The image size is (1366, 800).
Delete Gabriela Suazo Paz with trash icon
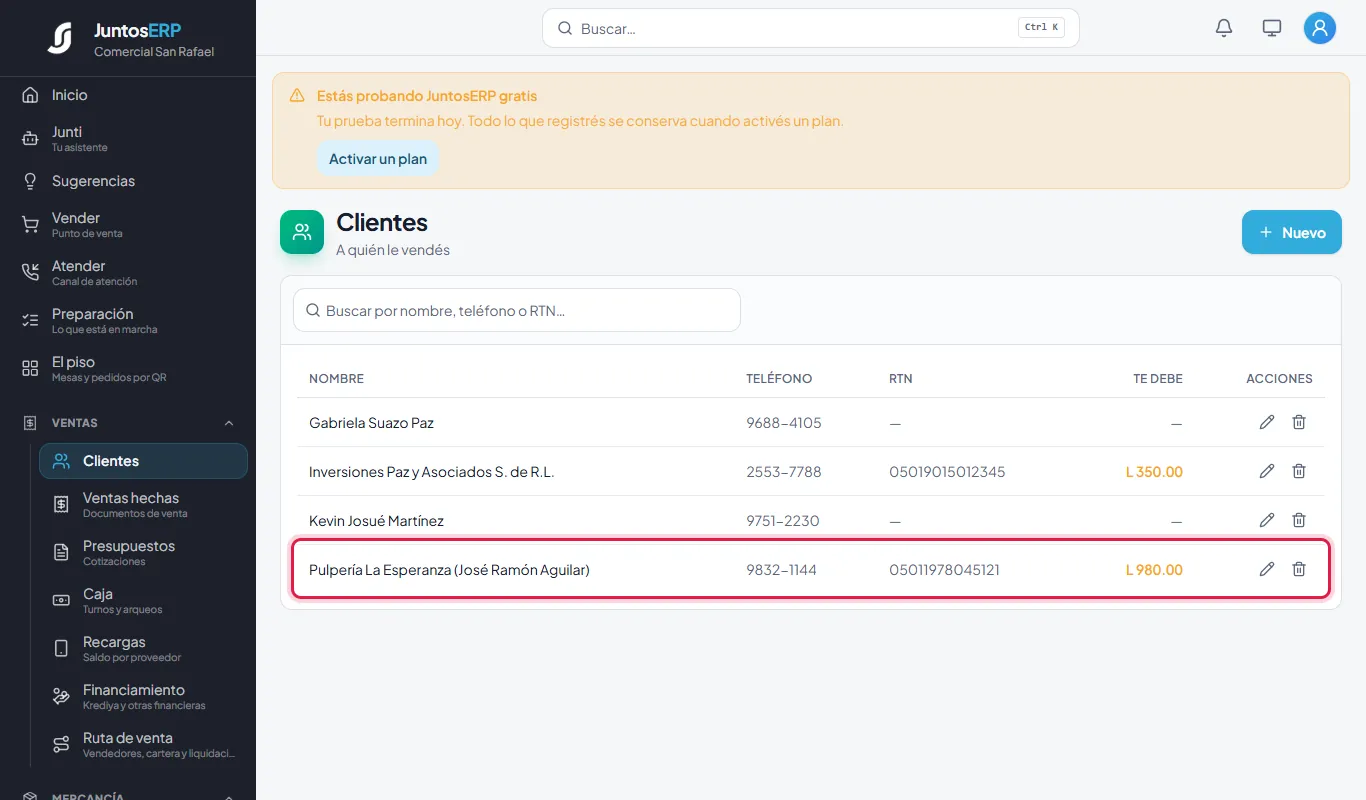[1299, 422]
